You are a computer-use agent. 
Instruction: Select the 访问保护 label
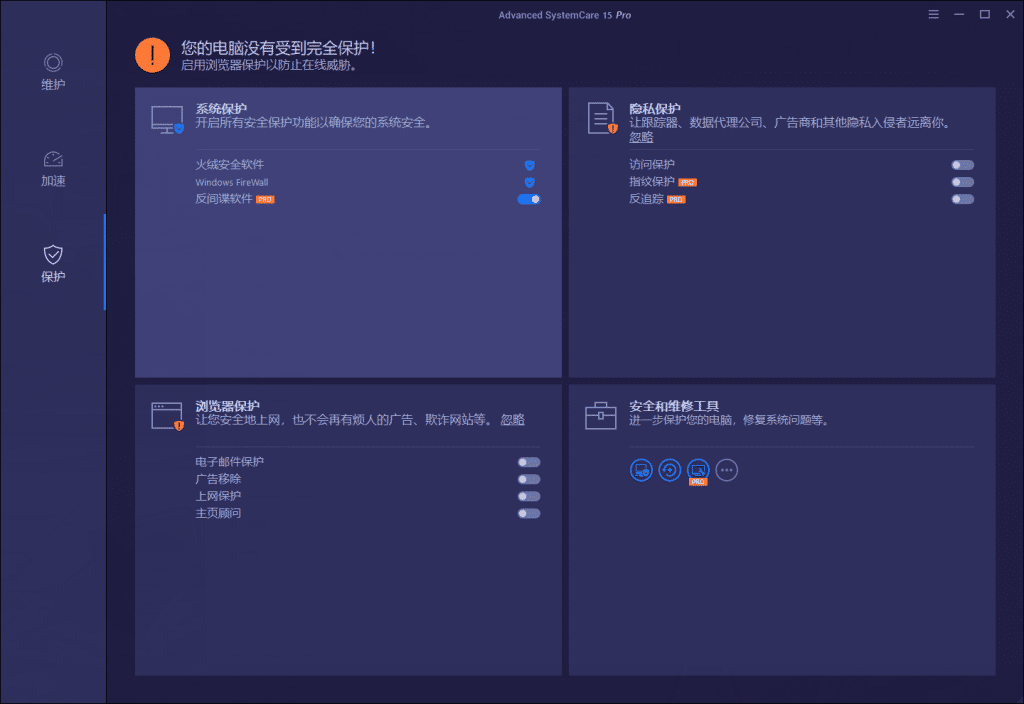pyautogui.click(x=652, y=165)
